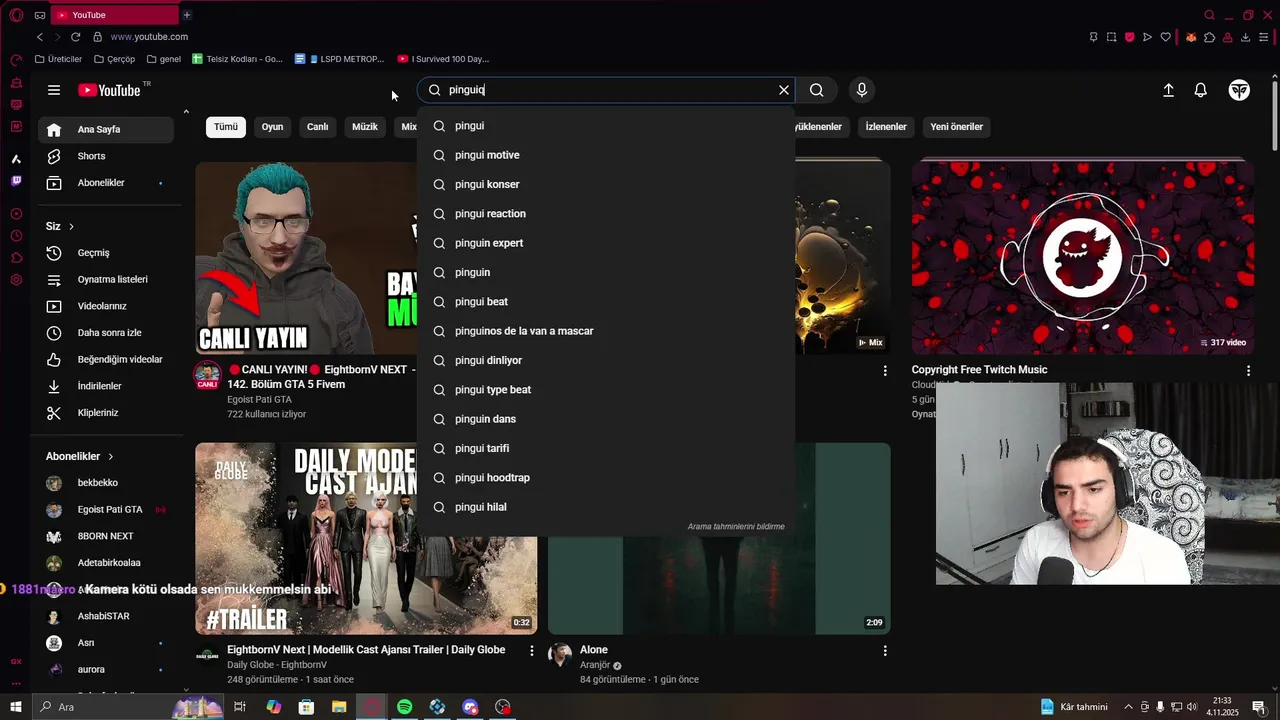1280x720 pixels.
Task: Expand the Abonelikler subscriptions header
Action: click(x=80, y=456)
